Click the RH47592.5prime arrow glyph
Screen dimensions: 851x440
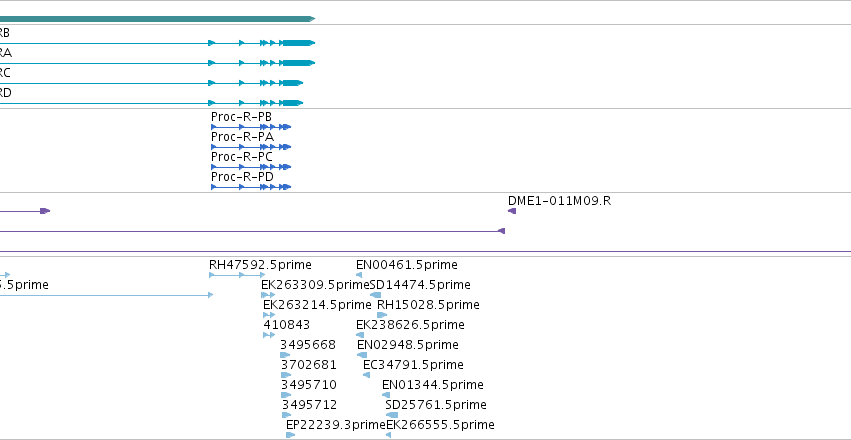point(237,275)
